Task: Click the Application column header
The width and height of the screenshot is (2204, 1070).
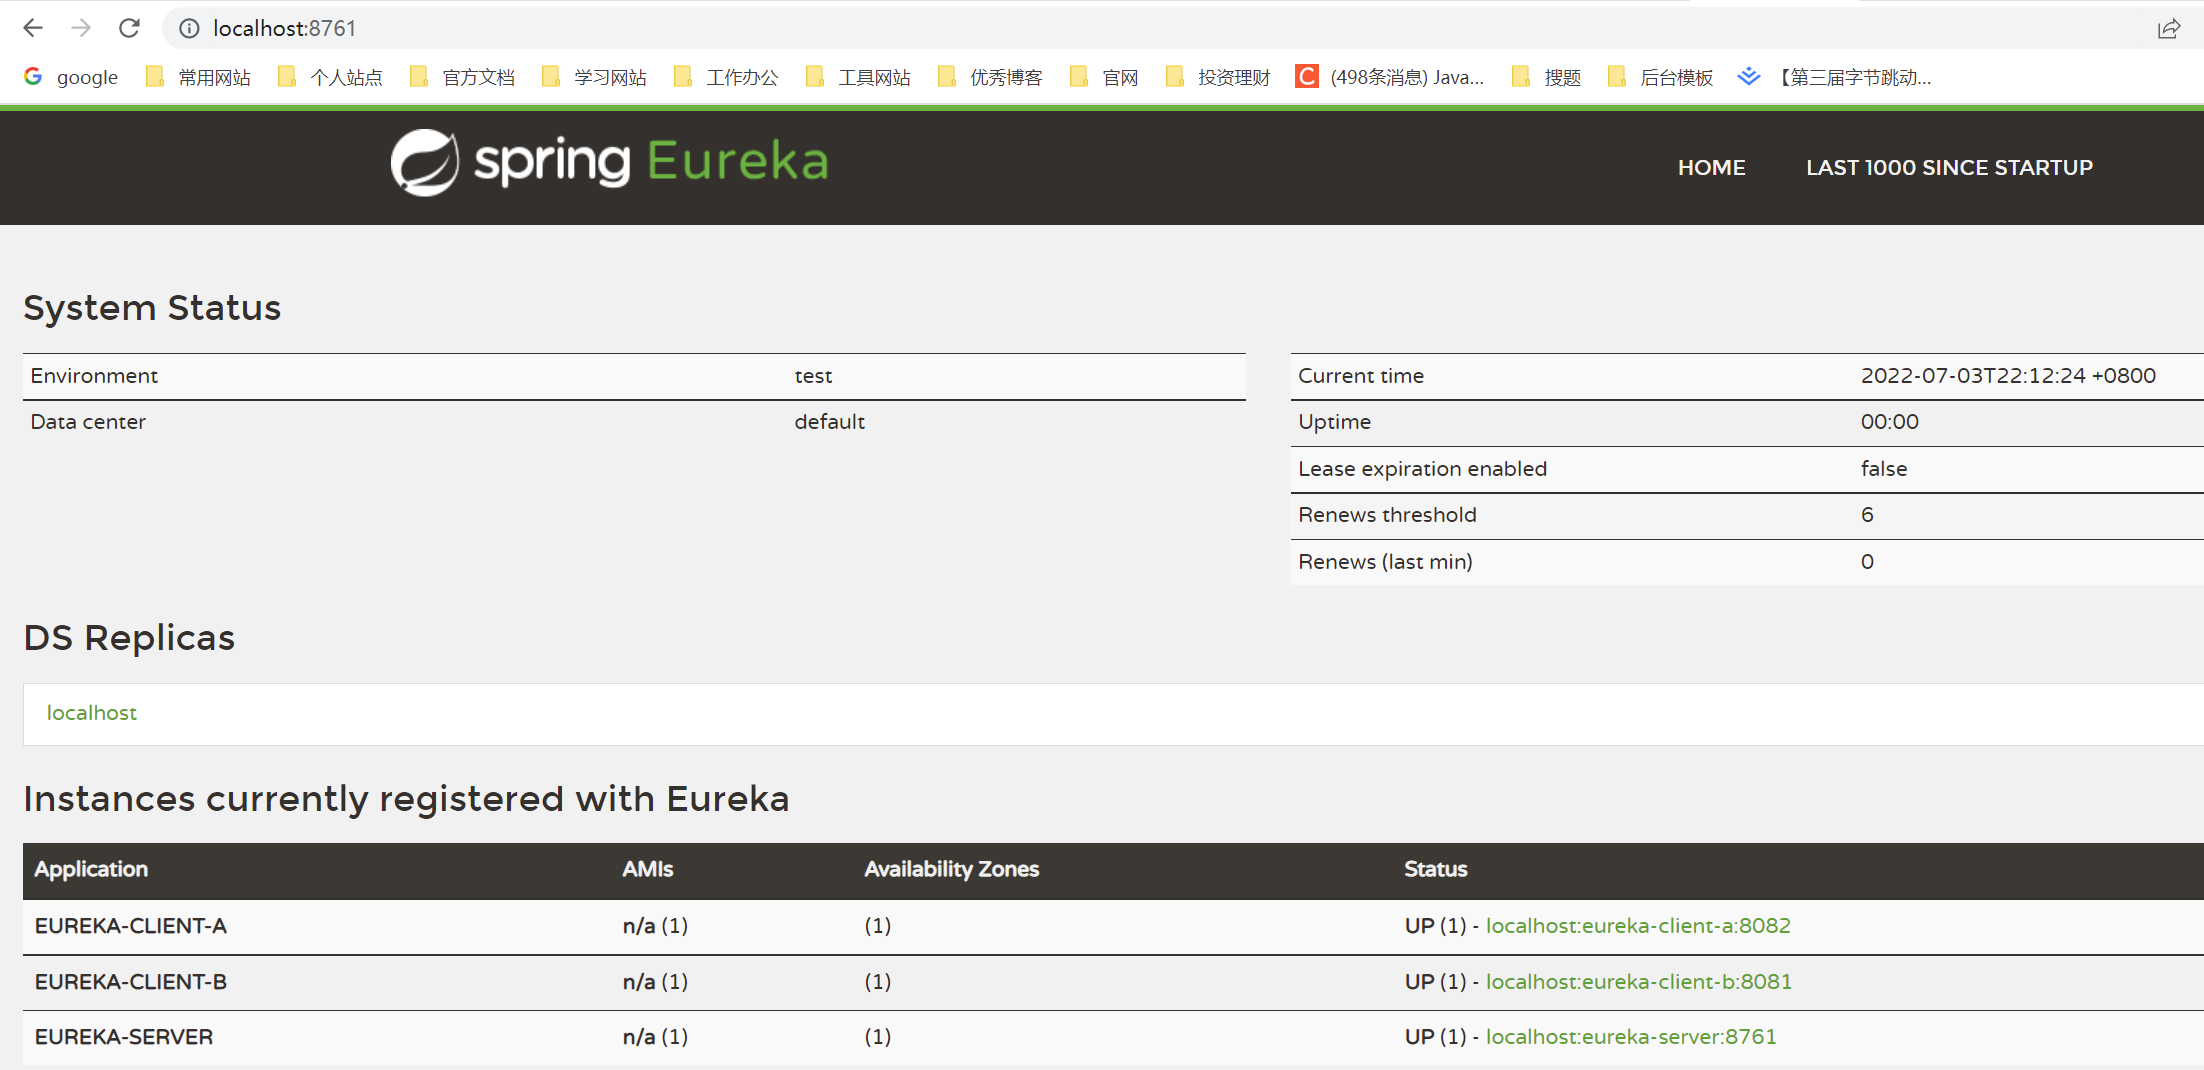Action: (x=91, y=869)
